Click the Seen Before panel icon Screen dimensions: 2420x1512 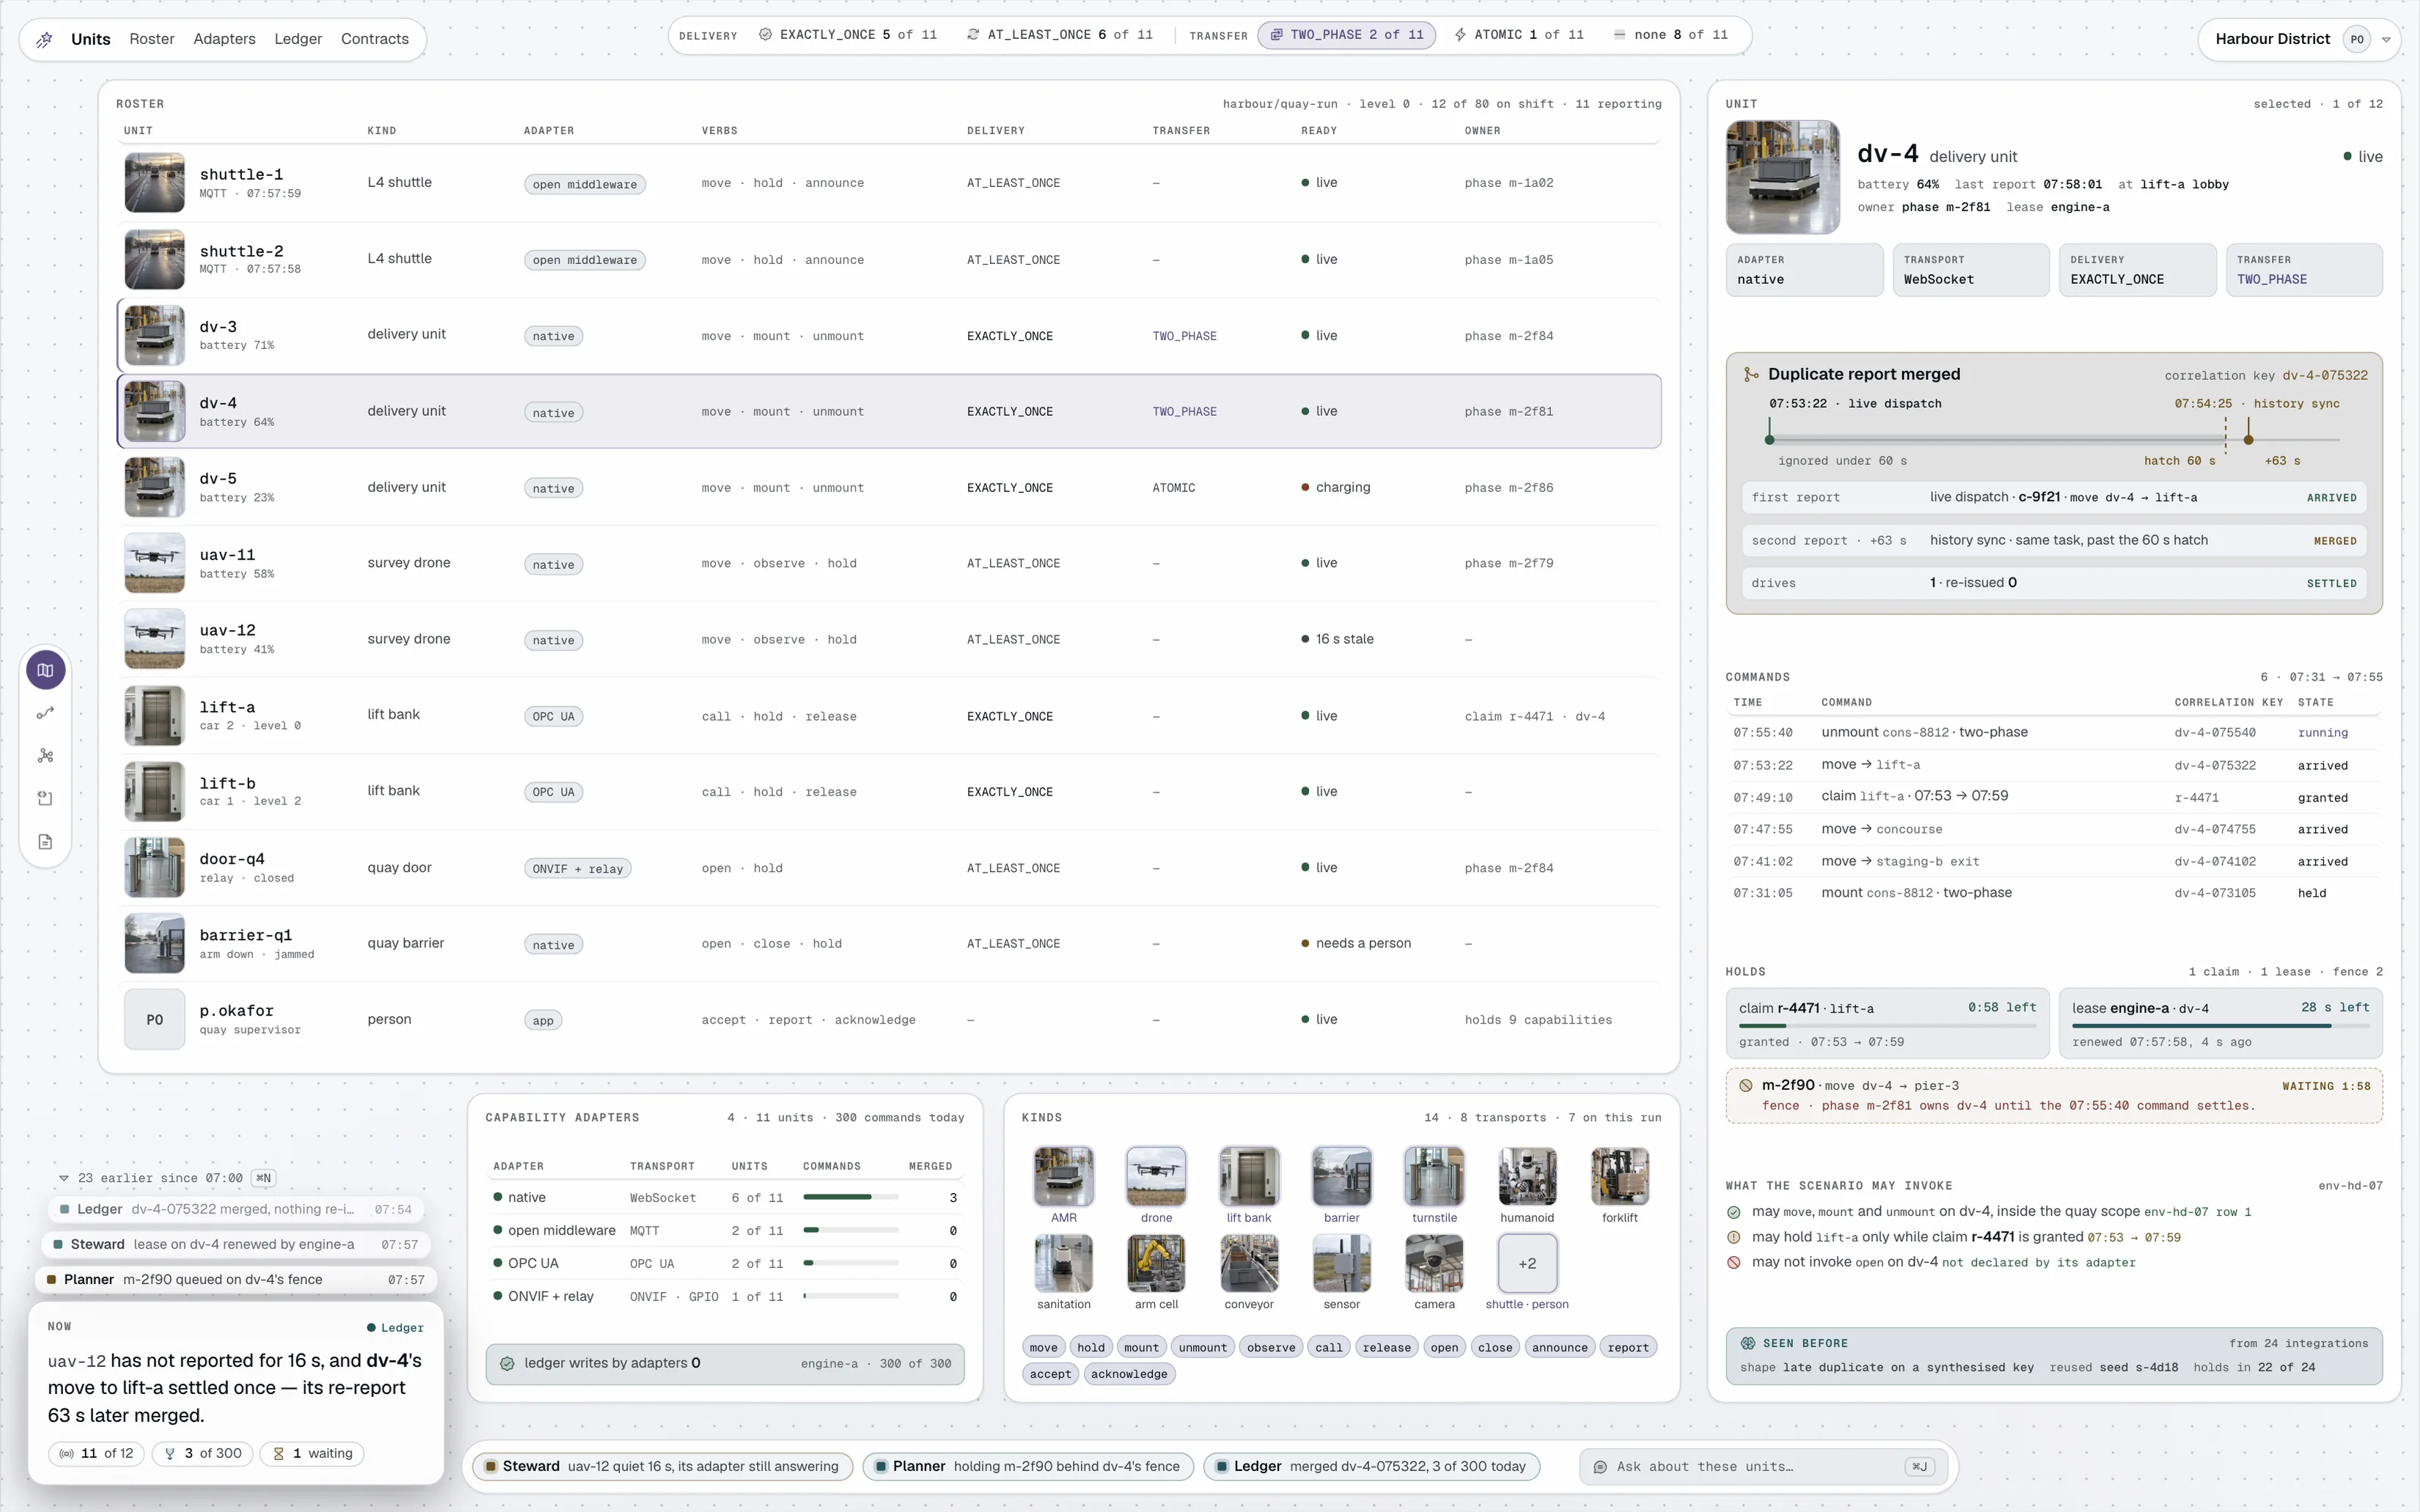[x=1748, y=1343]
